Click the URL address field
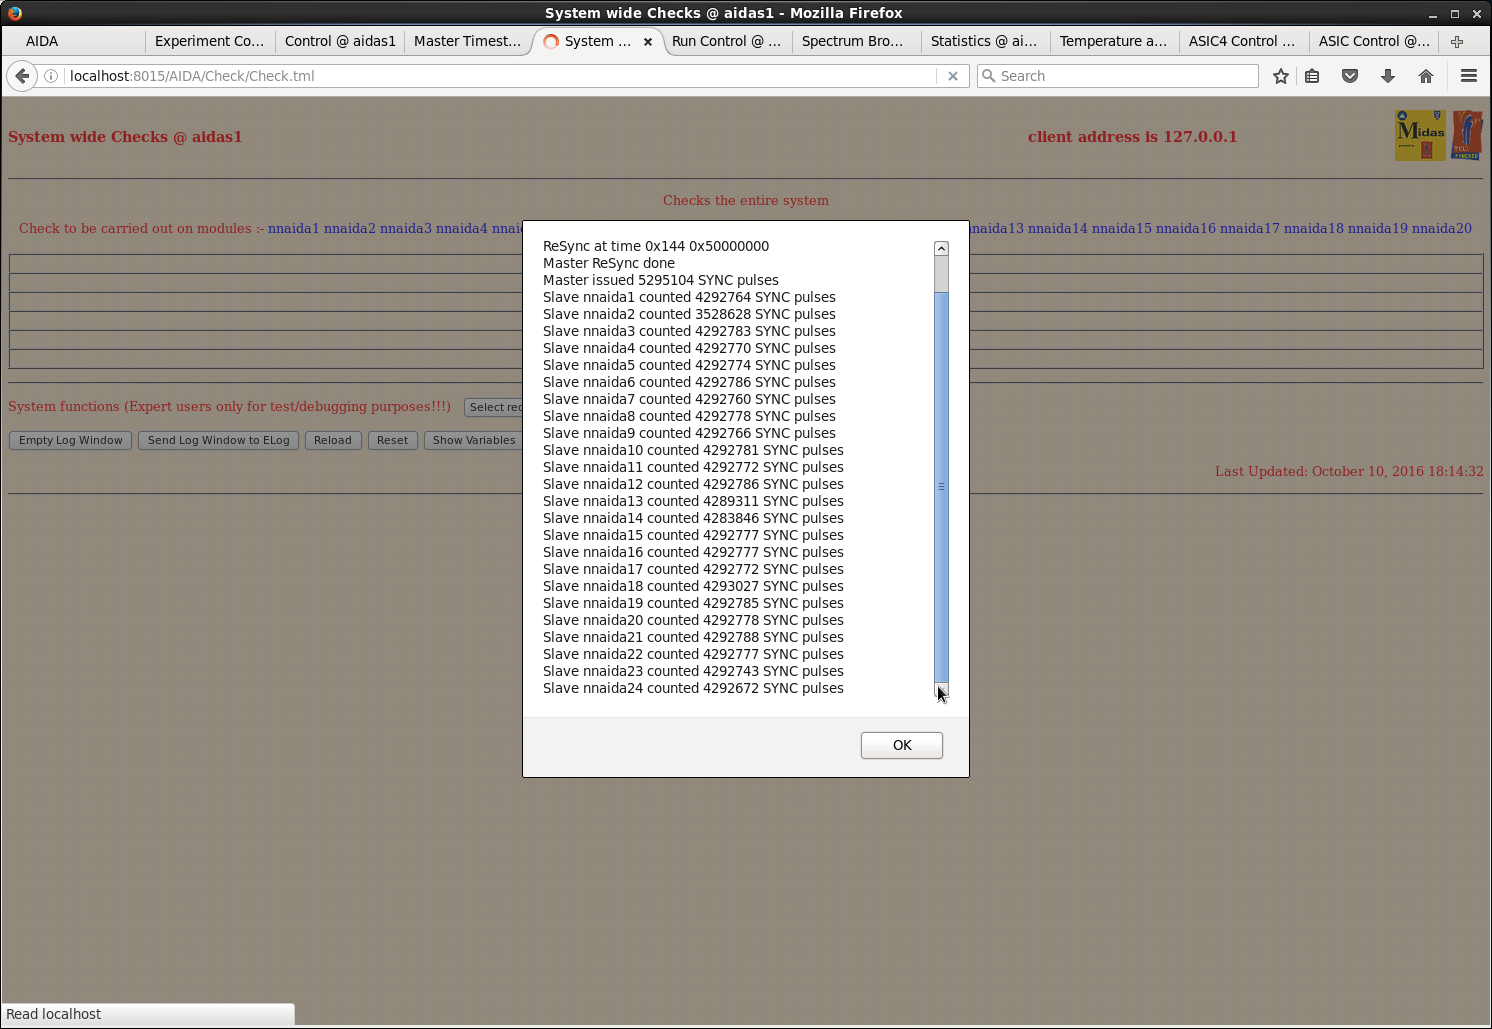The width and height of the screenshot is (1492, 1029). coord(500,76)
